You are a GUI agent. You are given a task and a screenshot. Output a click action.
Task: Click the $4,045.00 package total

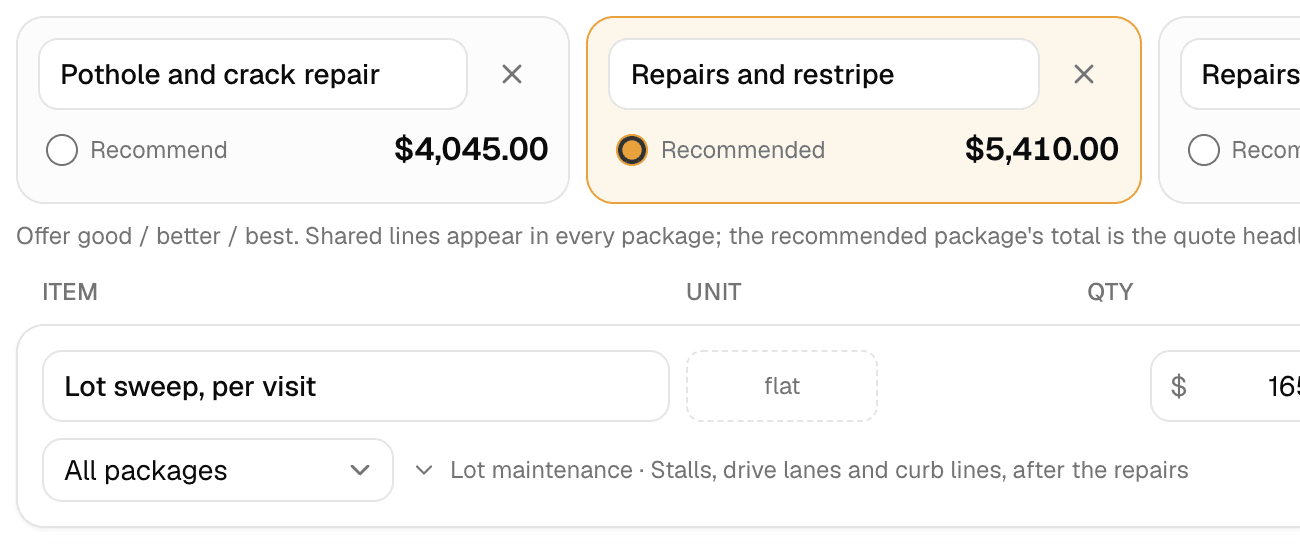tap(471, 150)
